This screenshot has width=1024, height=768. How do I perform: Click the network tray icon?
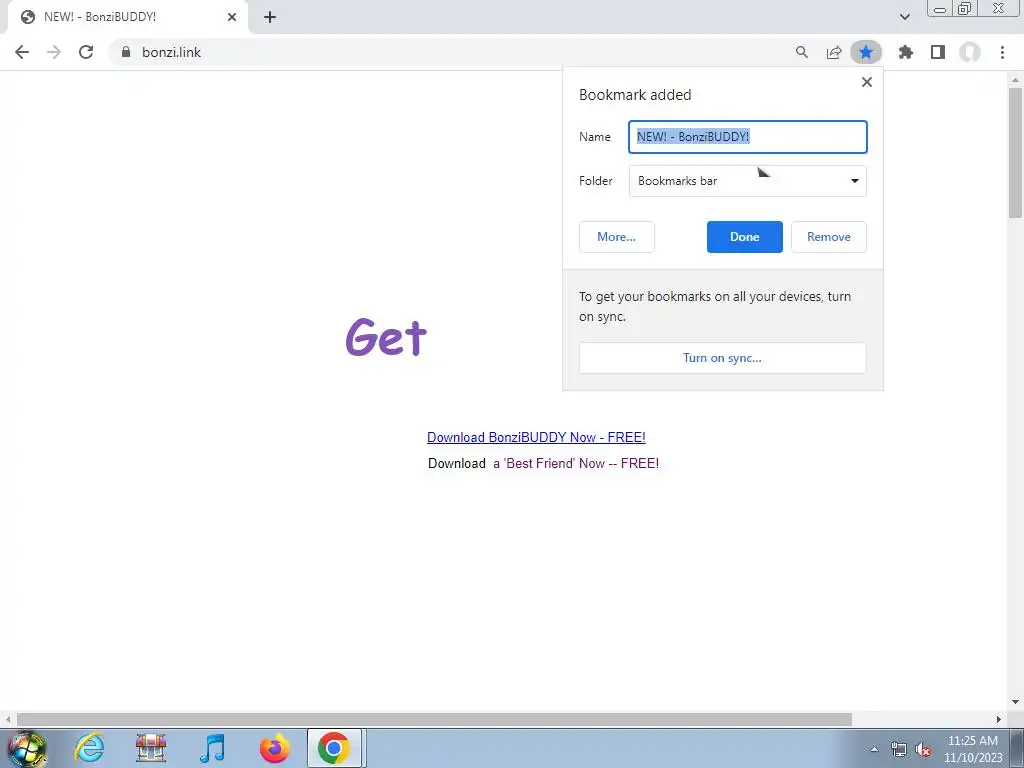899,750
